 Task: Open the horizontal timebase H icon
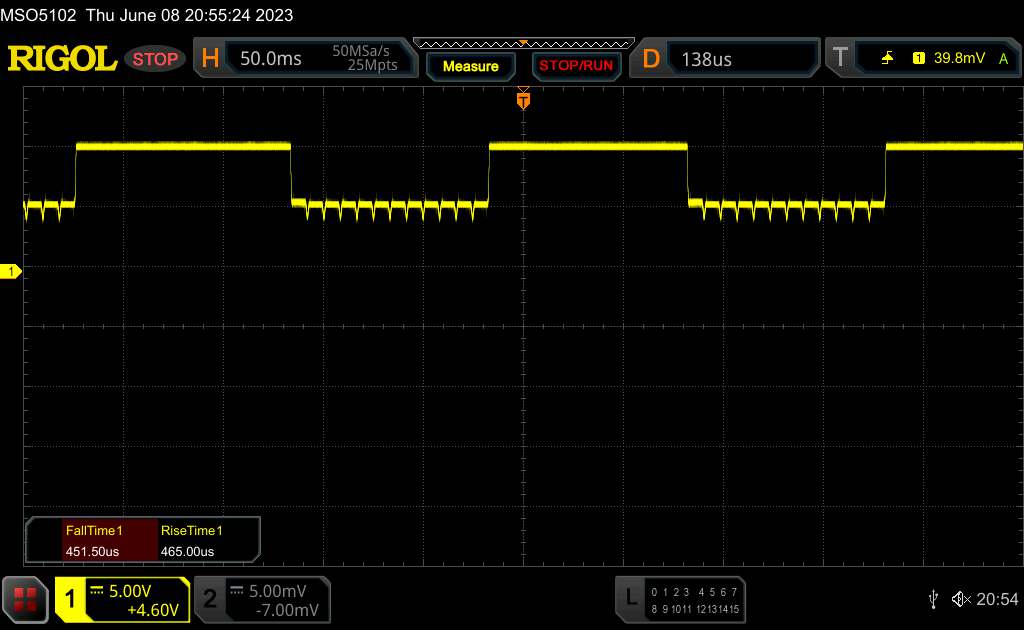(210, 59)
